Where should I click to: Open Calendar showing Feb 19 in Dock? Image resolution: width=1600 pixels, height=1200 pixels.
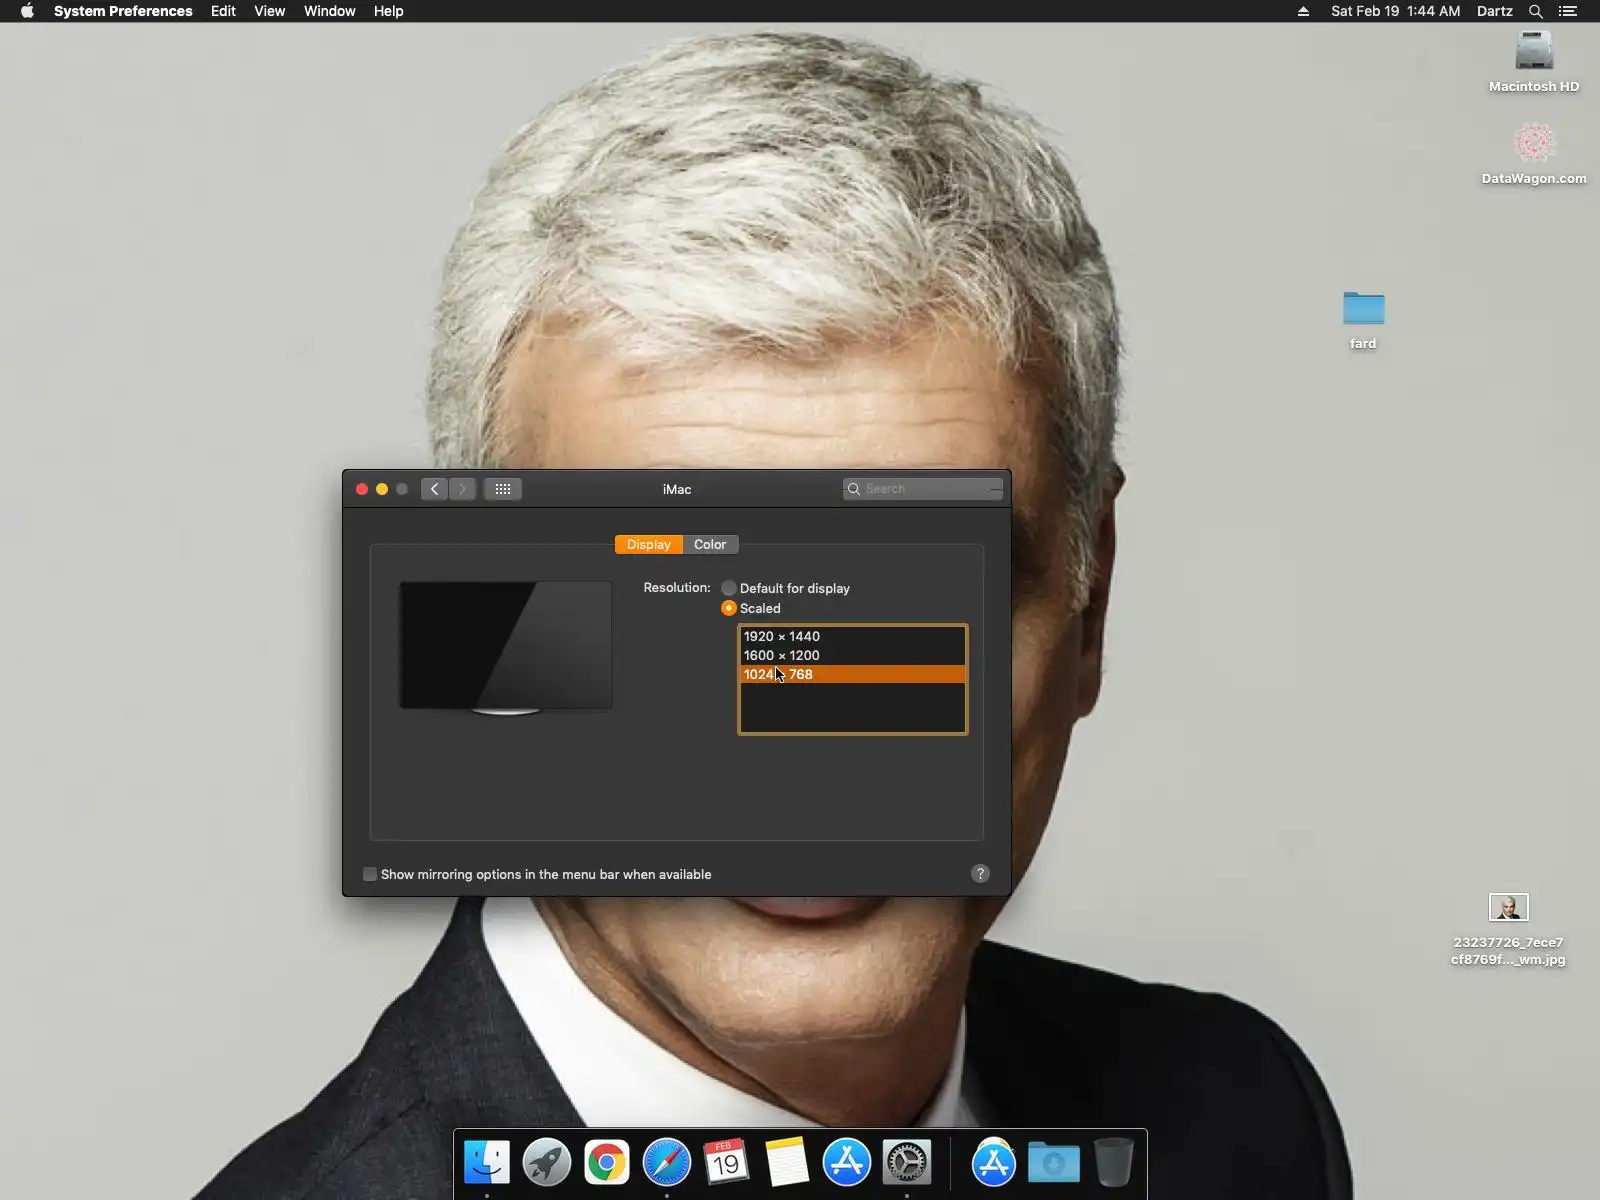(727, 1162)
